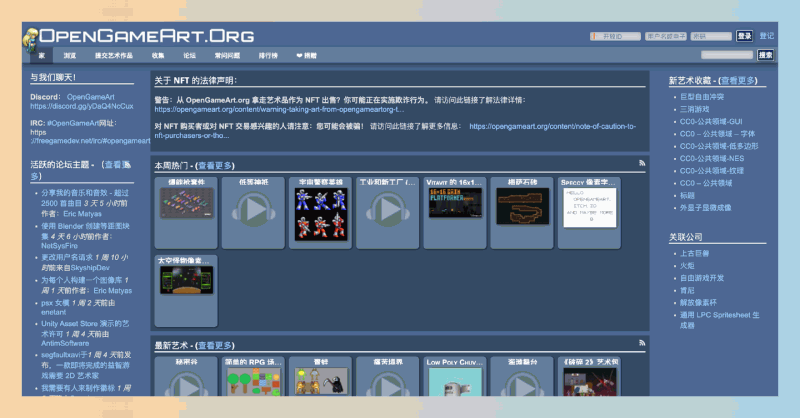Click the OpenID icon in login field
The image size is (800, 418).
[x=594, y=36]
